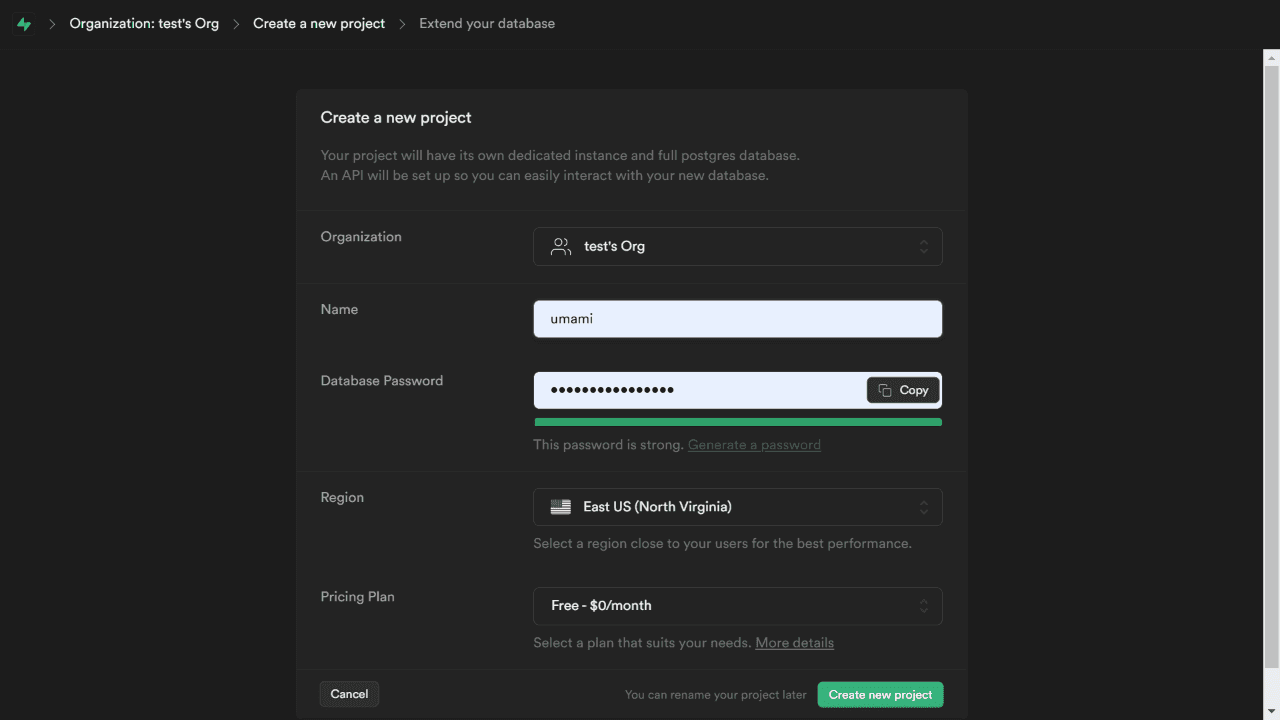Screen dimensions: 1280x720
Task: Select the Create a new project breadcrumb
Action: (318, 23)
